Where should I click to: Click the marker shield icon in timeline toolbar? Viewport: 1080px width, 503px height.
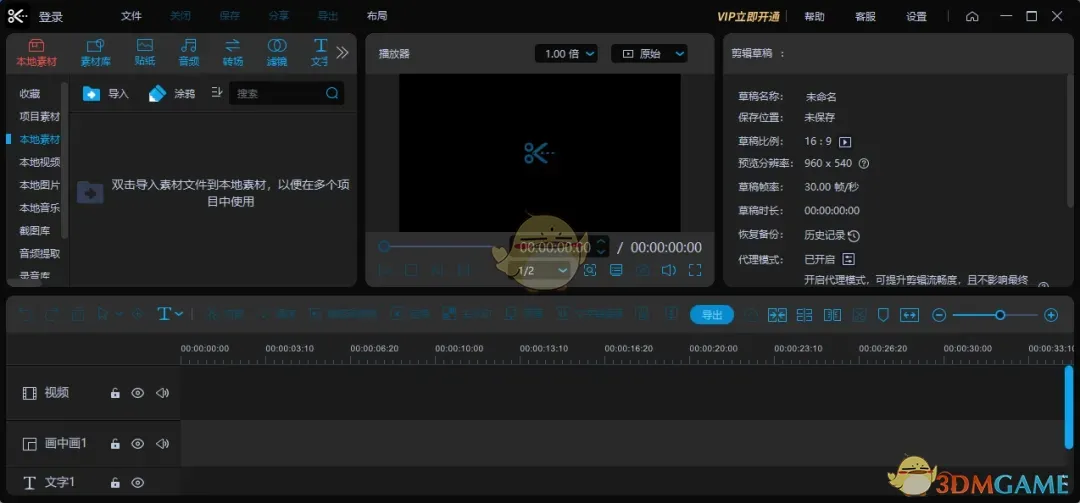pyautogui.click(x=883, y=315)
